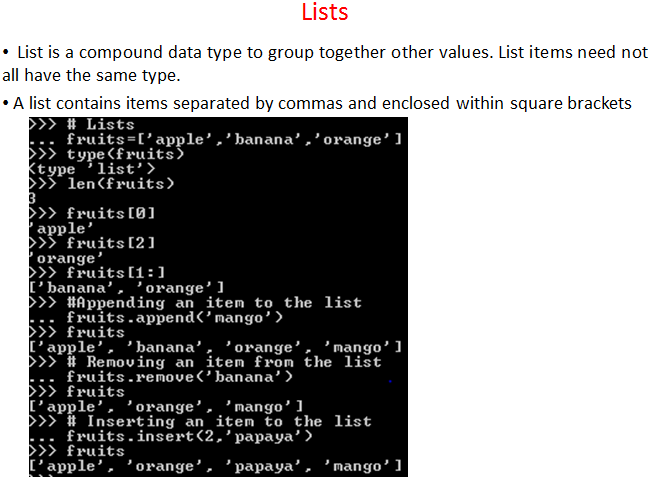Click the fruits list assignment line
652x482 pixels.
coord(215,139)
